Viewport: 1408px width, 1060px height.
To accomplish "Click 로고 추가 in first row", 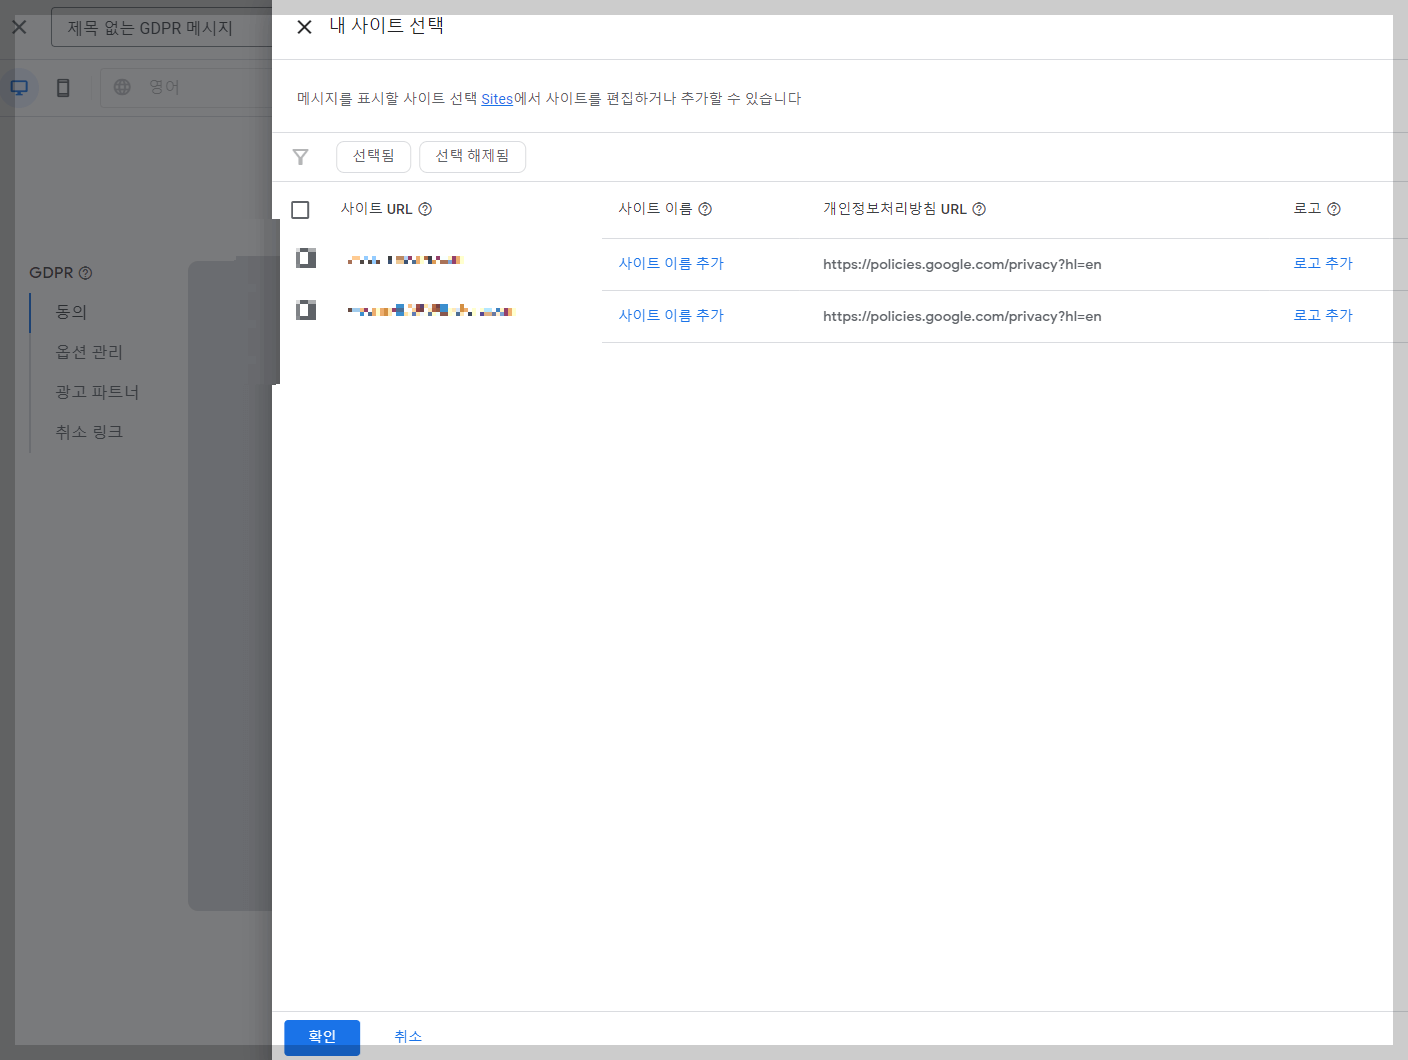I will click(x=1323, y=263).
